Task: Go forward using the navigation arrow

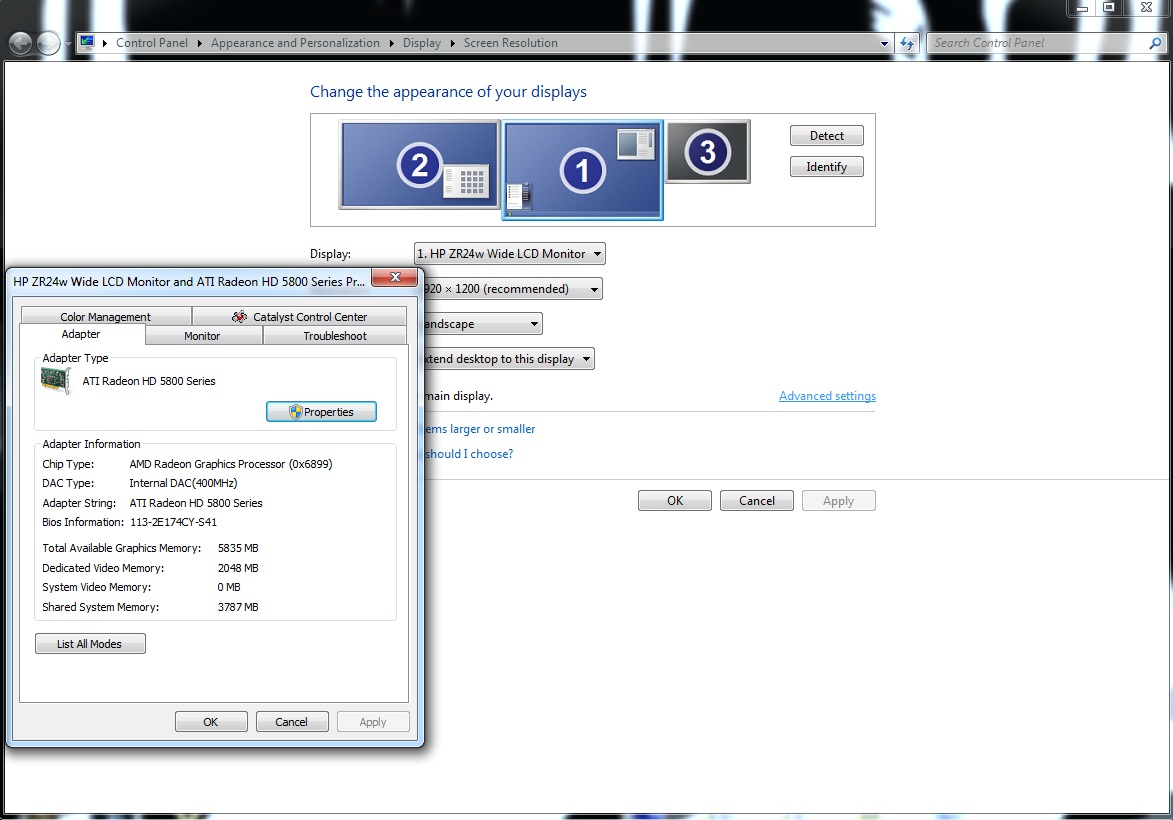Action: pyautogui.click(x=49, y=44)
